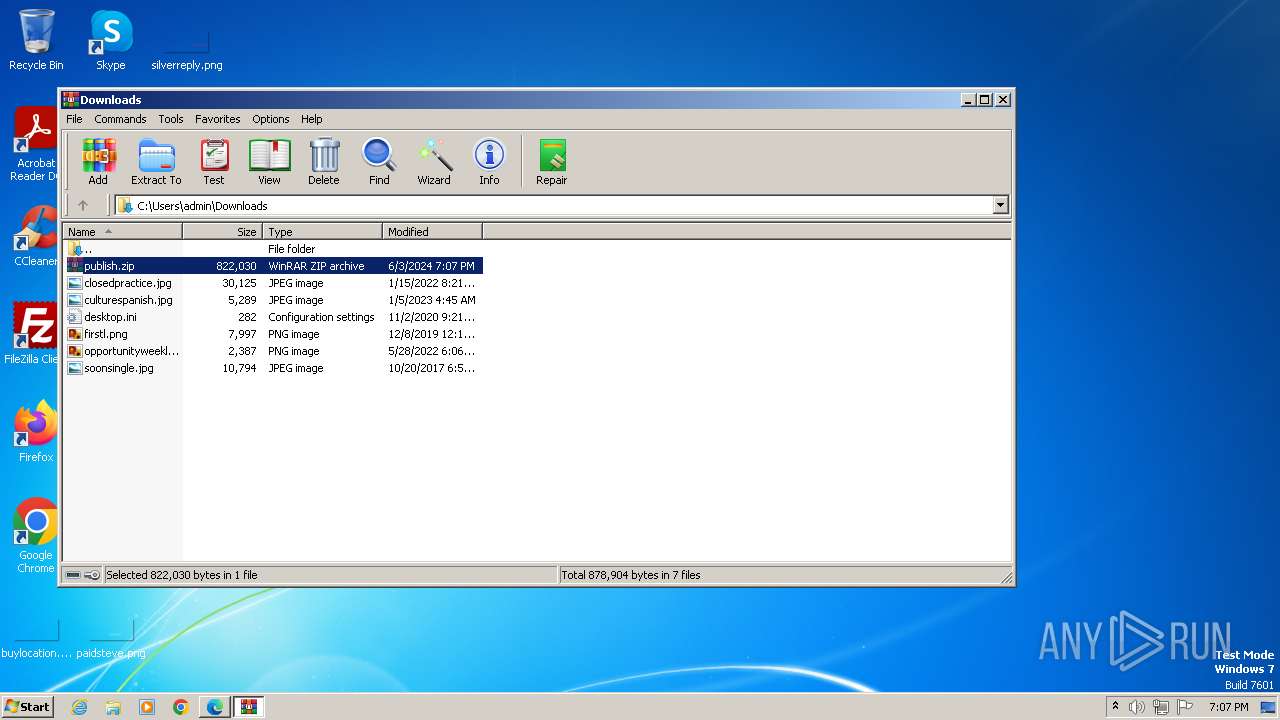Click the Extract To toolbar icon
Viewport: 1280px width, 720px height.
pos(156,162)
